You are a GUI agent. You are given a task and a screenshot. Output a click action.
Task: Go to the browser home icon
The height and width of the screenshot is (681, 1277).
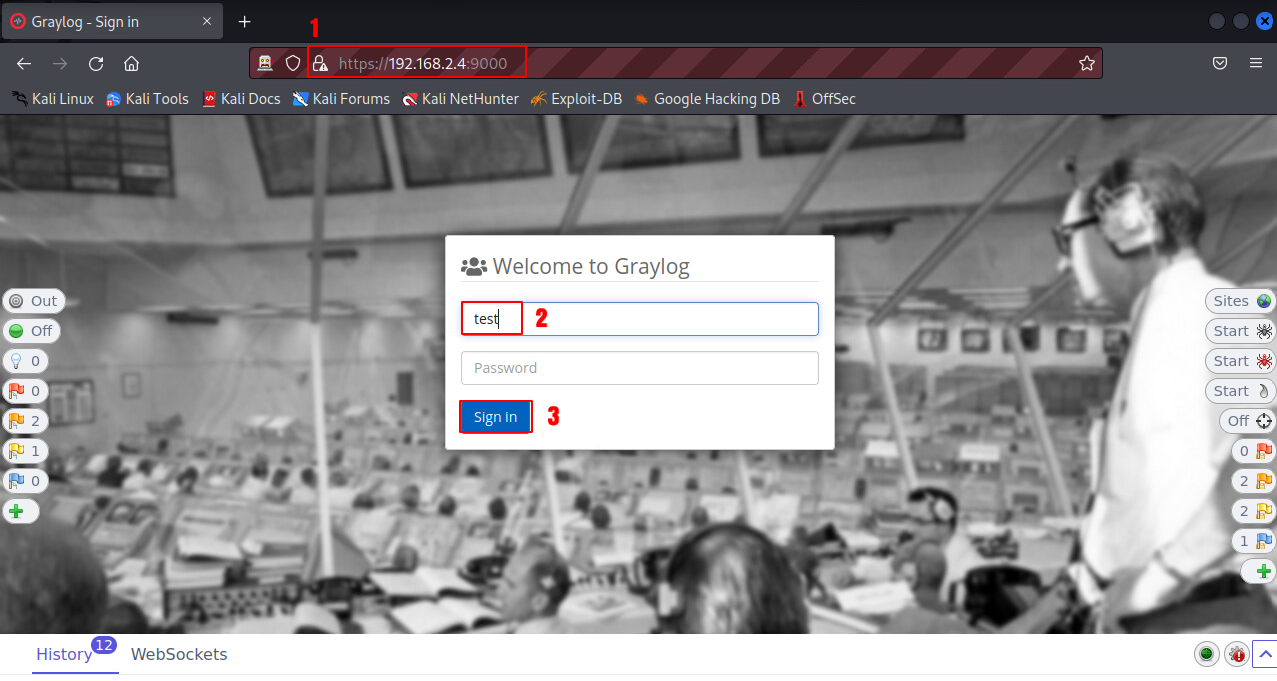tap(131, 63)
